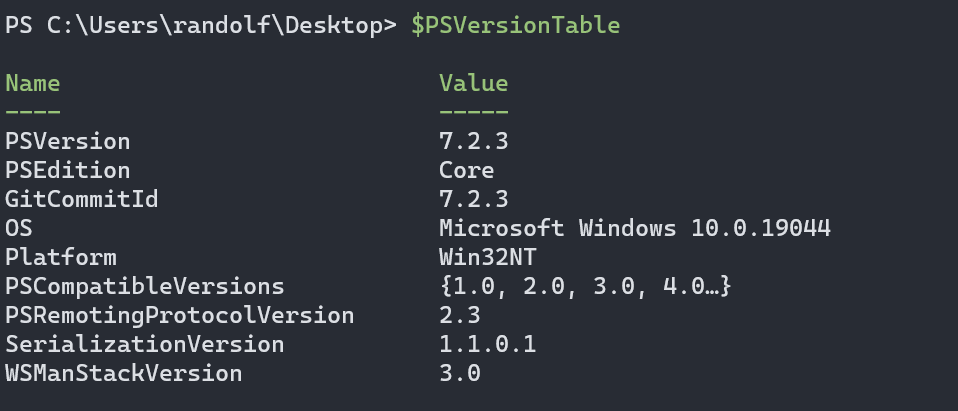958x411 pixels.
Task: Click the OS row name
Action: click(x=18, y=228)
